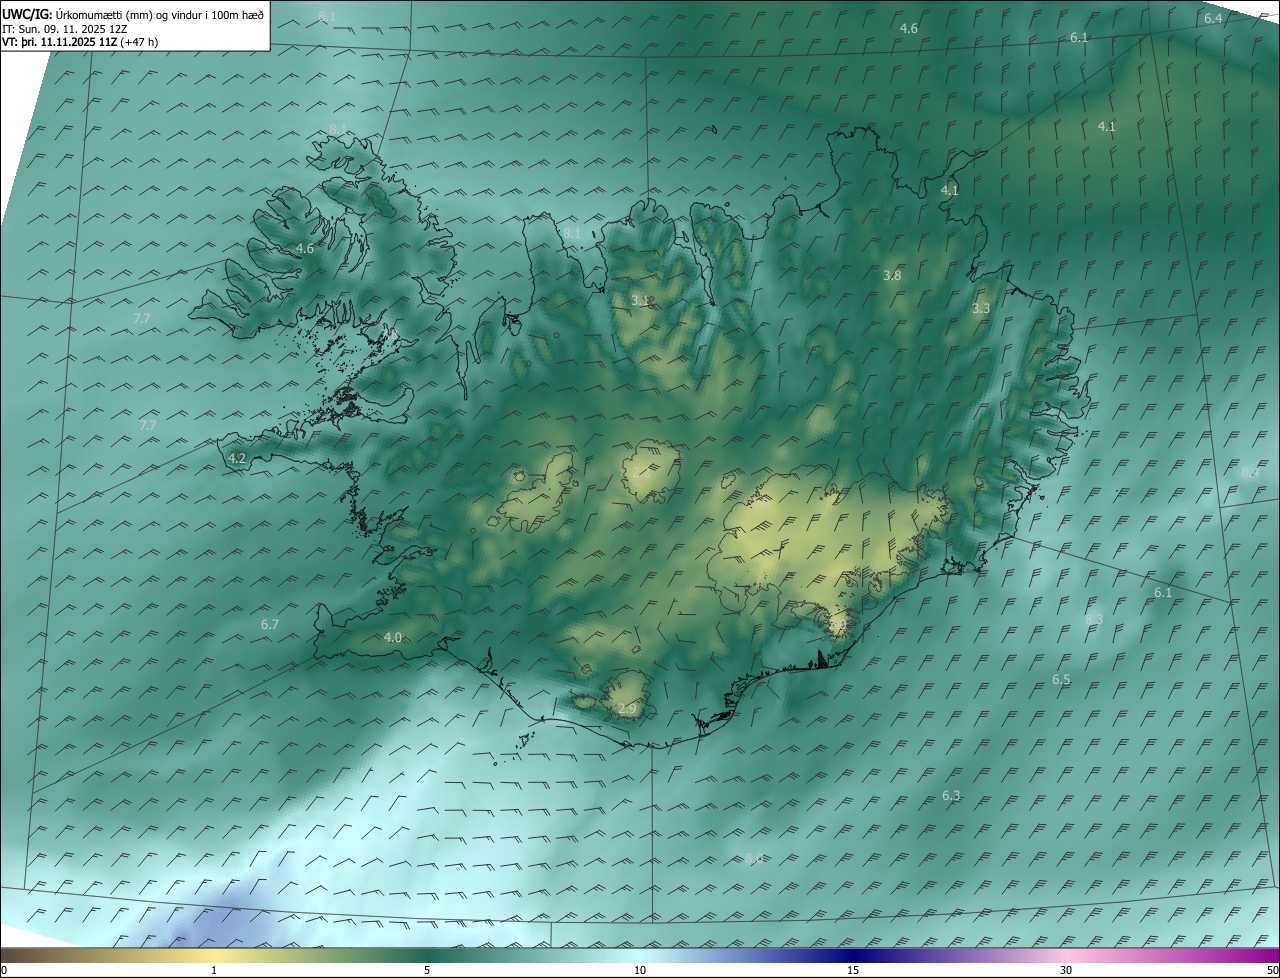The height and width of the screenshot is (978, 1280).
Task: Click the 6.4 value label
Action: tap(1213, 19)
